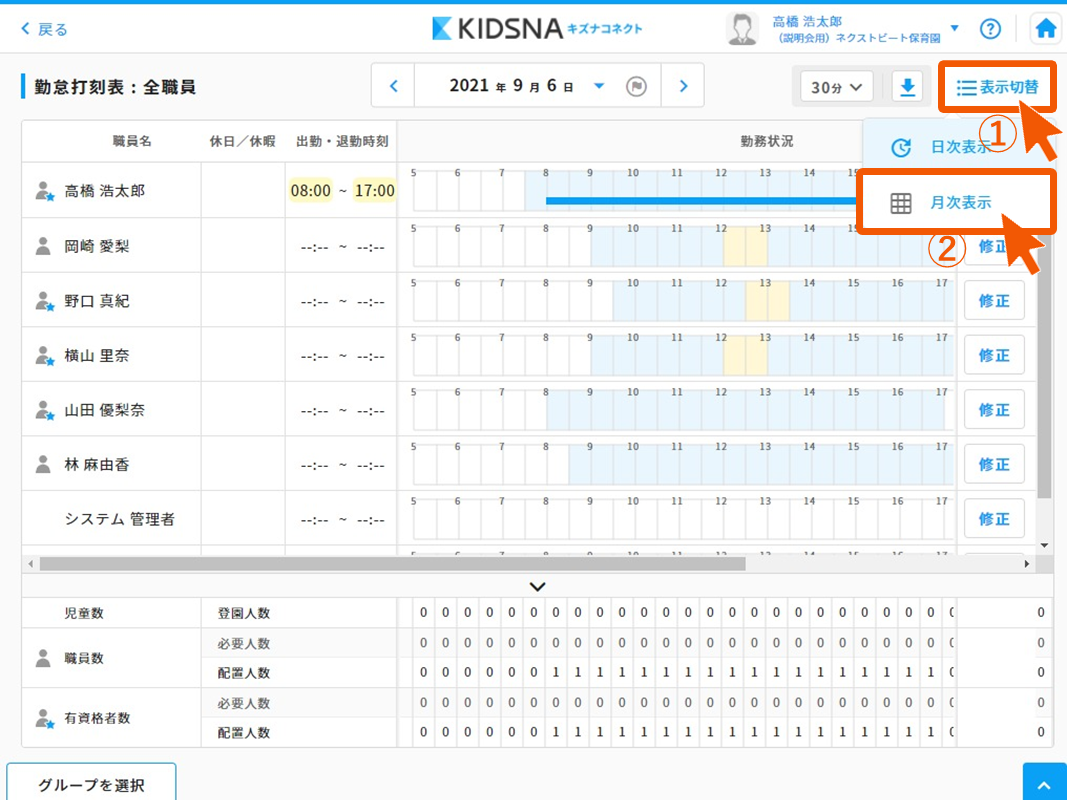Image resolution: width=1067 pixels, height=800 pixels.
Task: Click 修正 button for 横山 里奈
Action: coord(994,355)
